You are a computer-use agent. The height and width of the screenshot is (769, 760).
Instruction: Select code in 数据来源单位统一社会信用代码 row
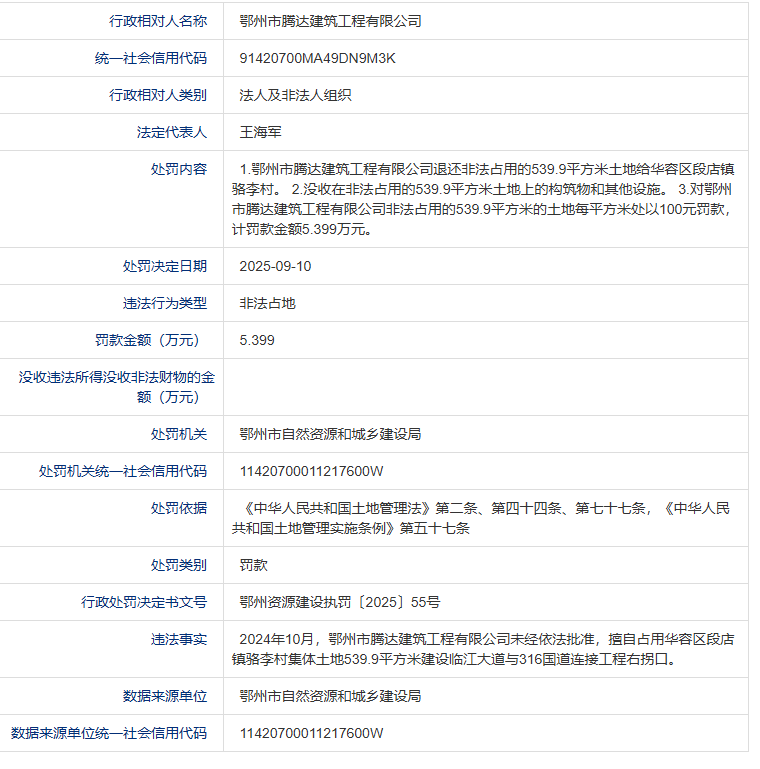pyautogui.click(x=311, y=733)
